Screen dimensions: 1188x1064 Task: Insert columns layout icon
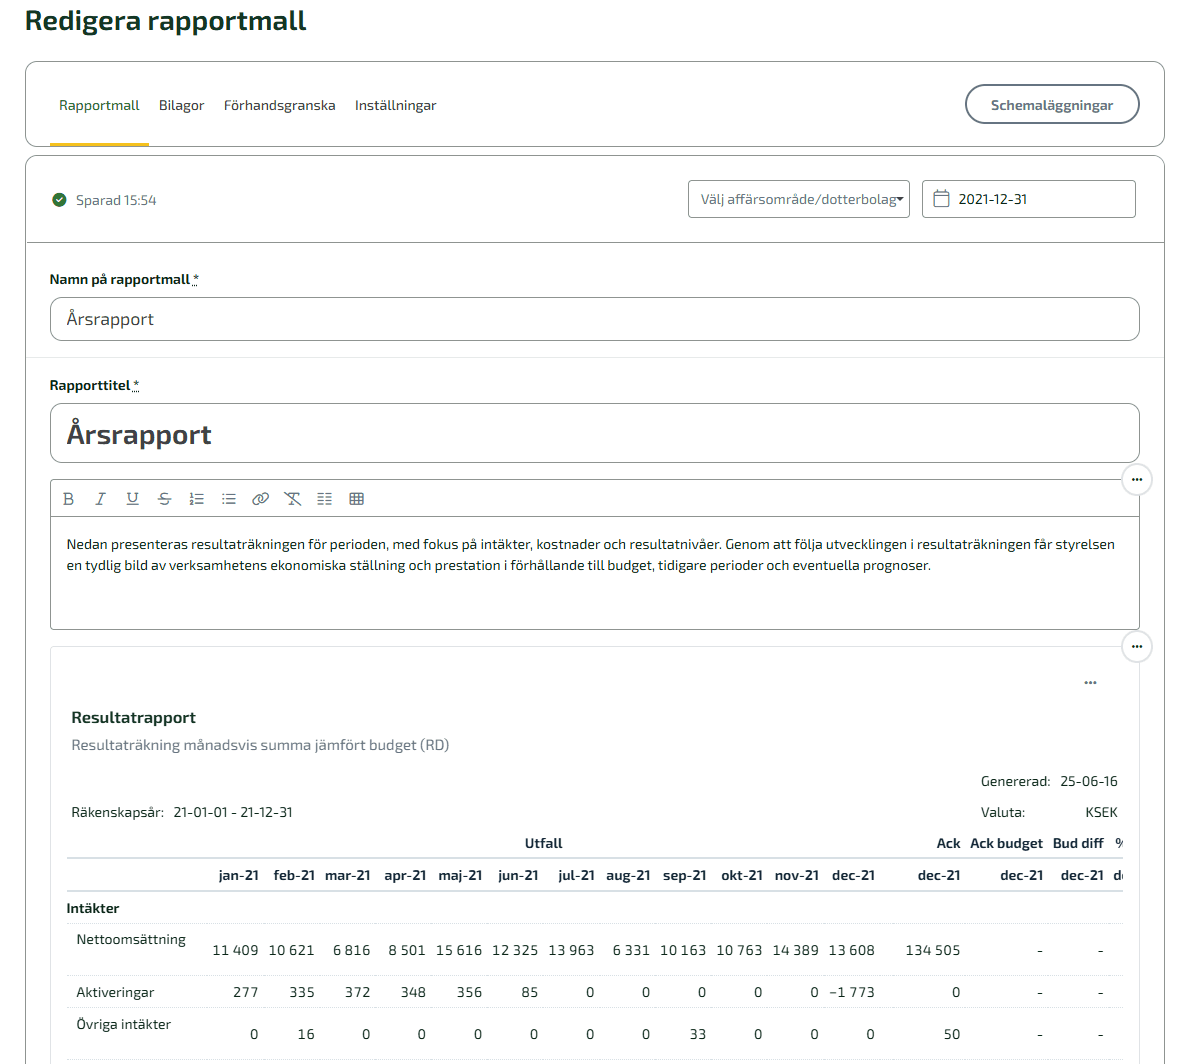(325, 499)
